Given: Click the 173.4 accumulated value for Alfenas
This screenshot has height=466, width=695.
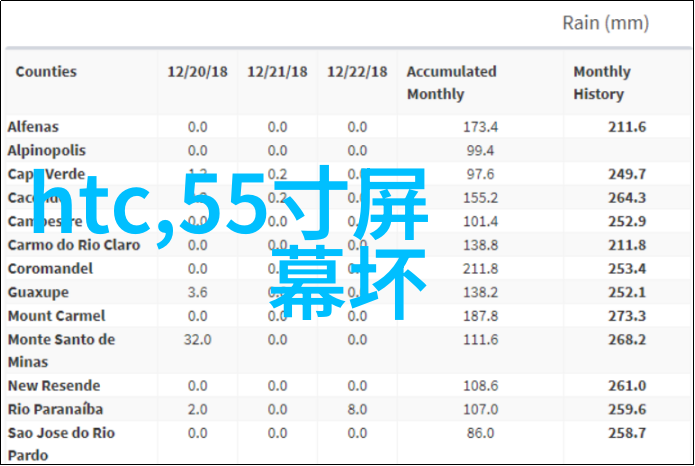Looking at the screenshot, I should (x=480, y=127).
